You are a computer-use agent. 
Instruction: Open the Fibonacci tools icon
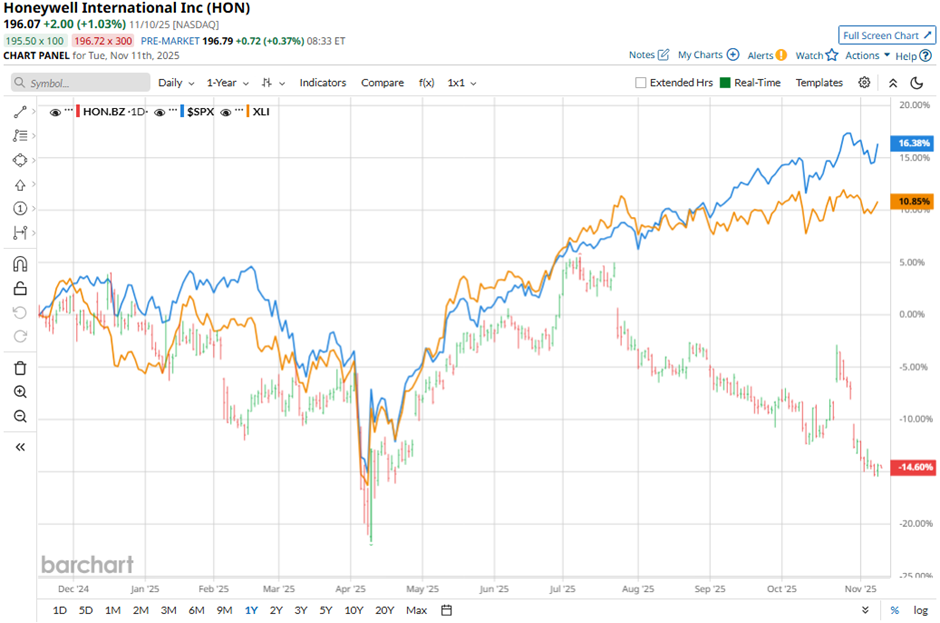coord(20,136)
